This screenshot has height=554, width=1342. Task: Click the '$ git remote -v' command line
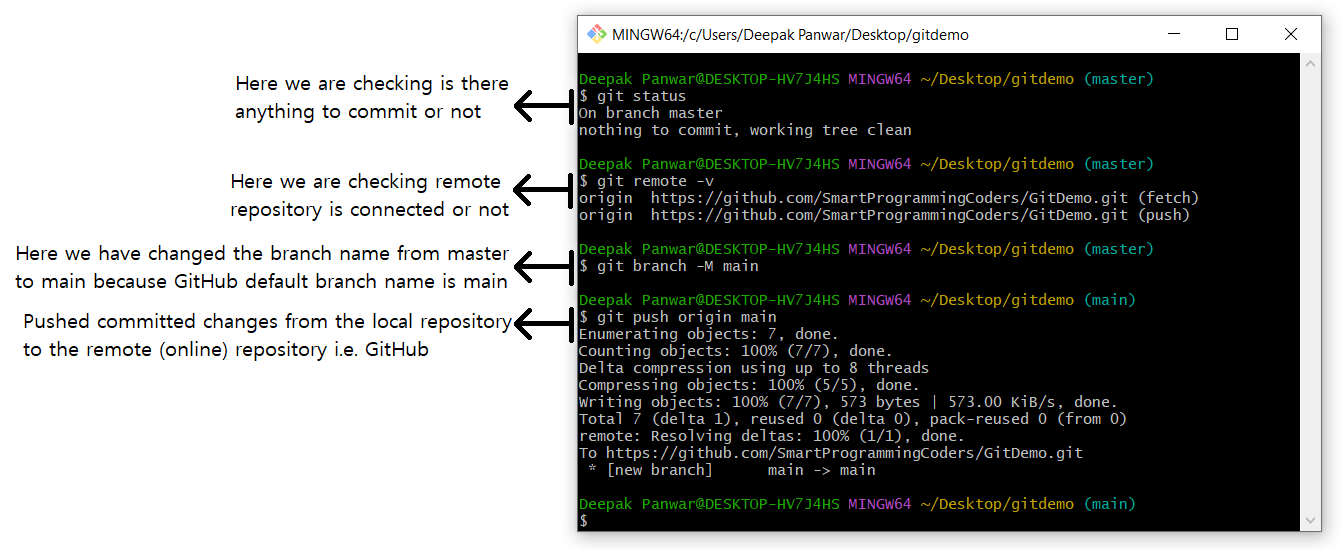click(647, 181)
